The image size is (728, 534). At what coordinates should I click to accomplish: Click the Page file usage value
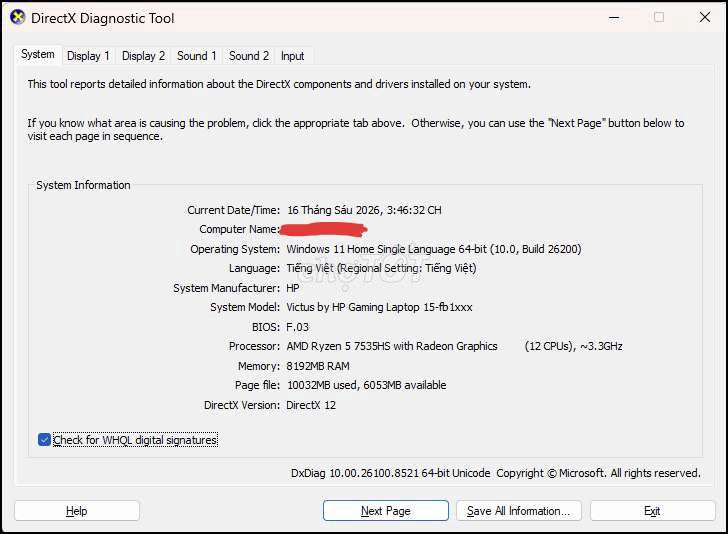coord(366,385)
